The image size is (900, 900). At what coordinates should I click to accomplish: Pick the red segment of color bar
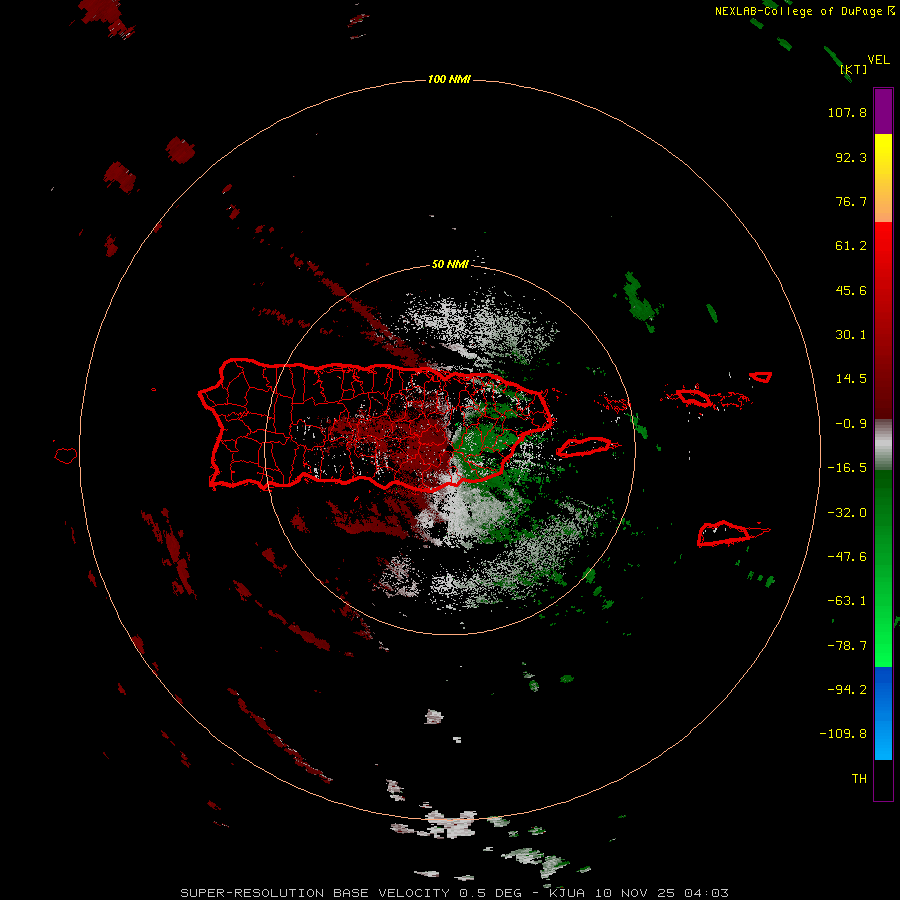(883, 320)
